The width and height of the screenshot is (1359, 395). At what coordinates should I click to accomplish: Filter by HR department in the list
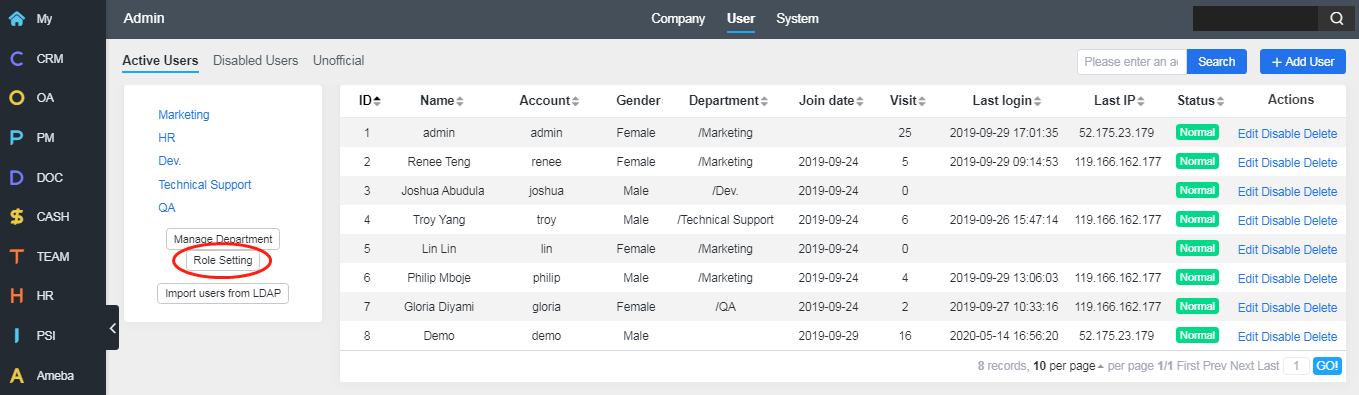(167, 138)
